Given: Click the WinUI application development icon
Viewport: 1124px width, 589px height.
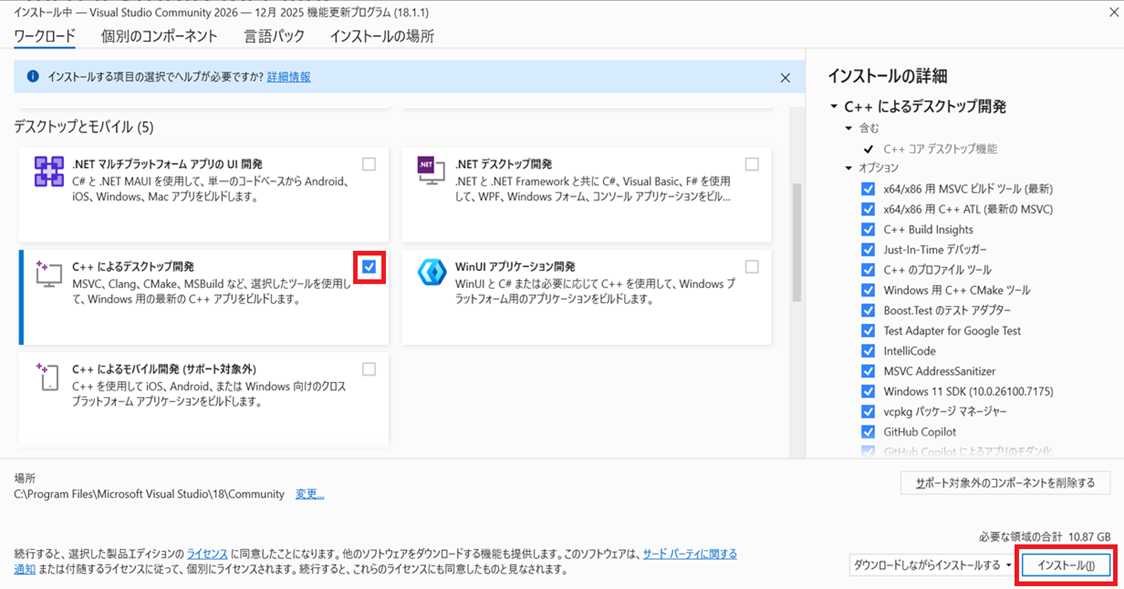Looking at the screenshot, I should [x=431, y=273].
